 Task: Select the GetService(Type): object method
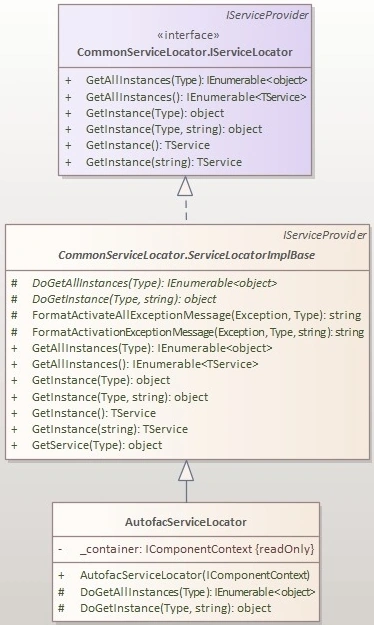click(x=97, y=445)
